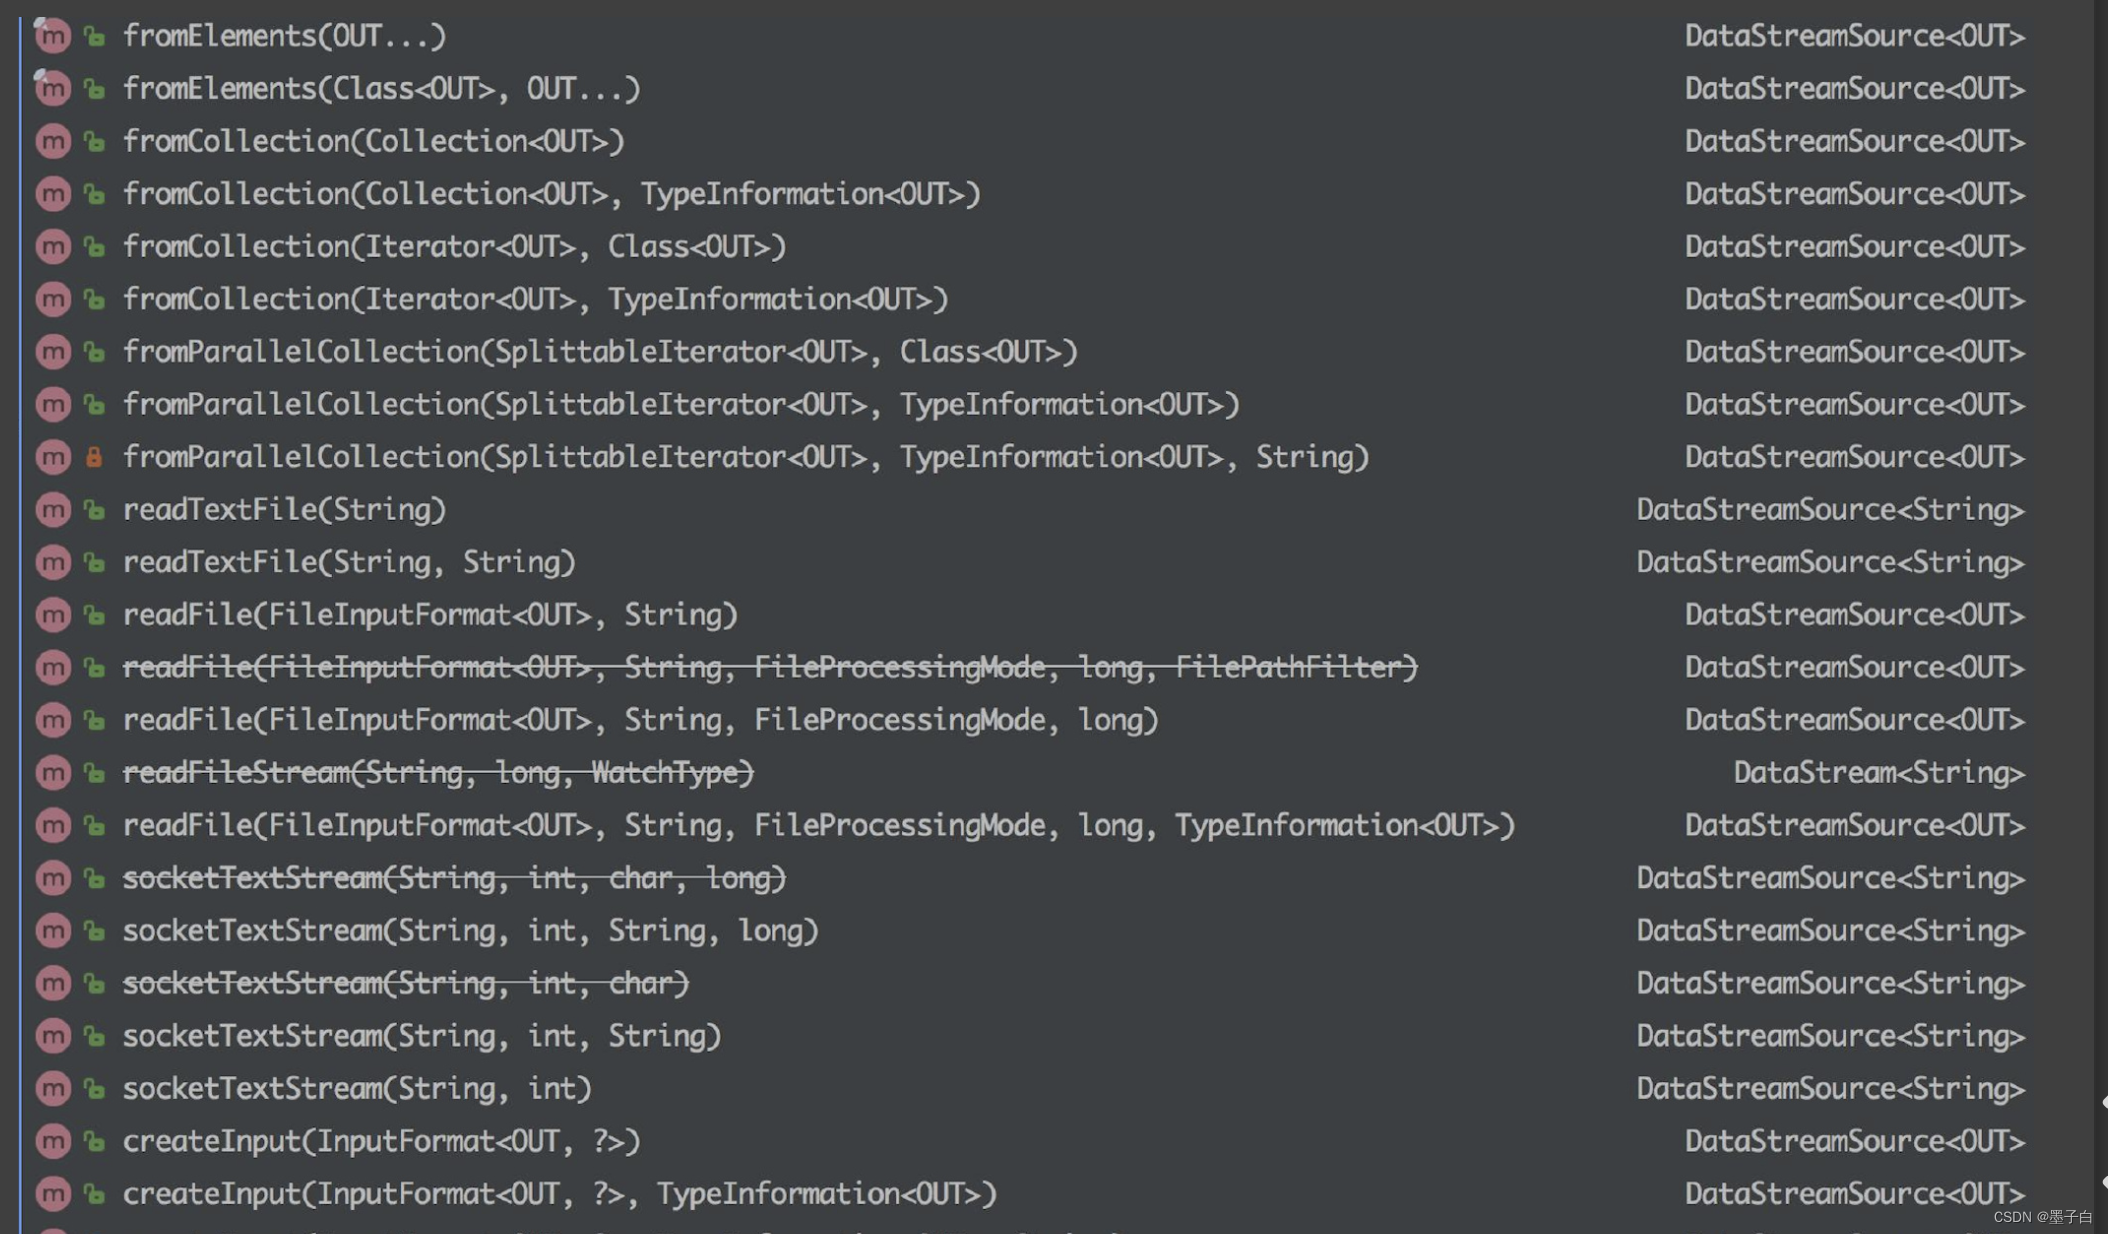Toggle deprecated readFile with FilePathFilter entry

point(770,667)
